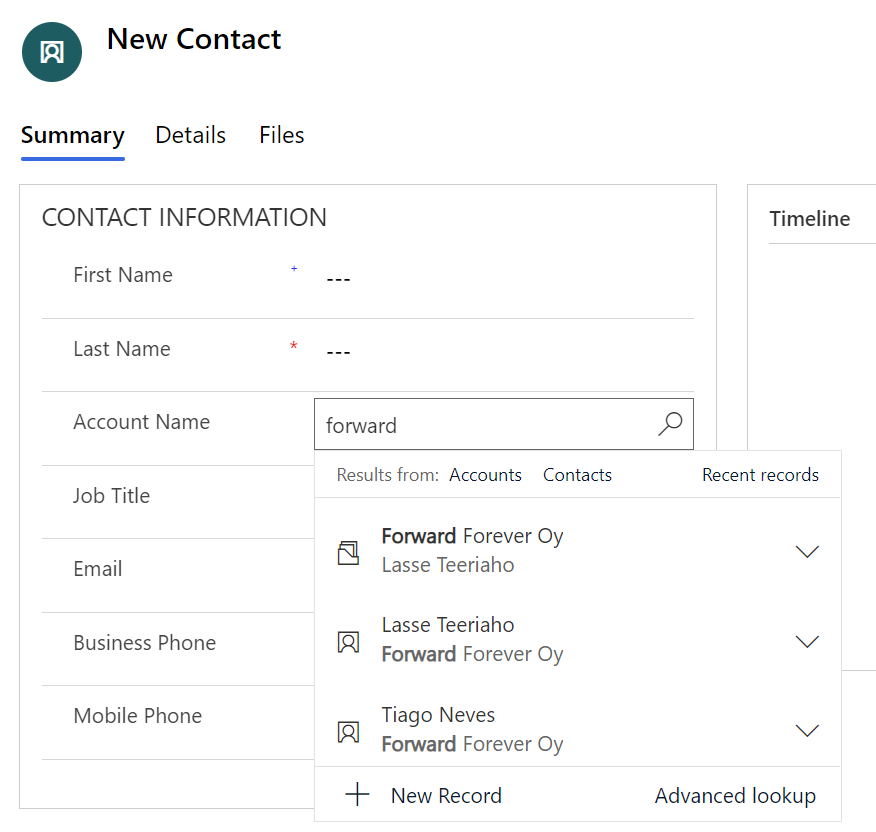The width and height of the screenshot is (876, 832).
Task: Click the Last Name field value
Action: [338, 351]
